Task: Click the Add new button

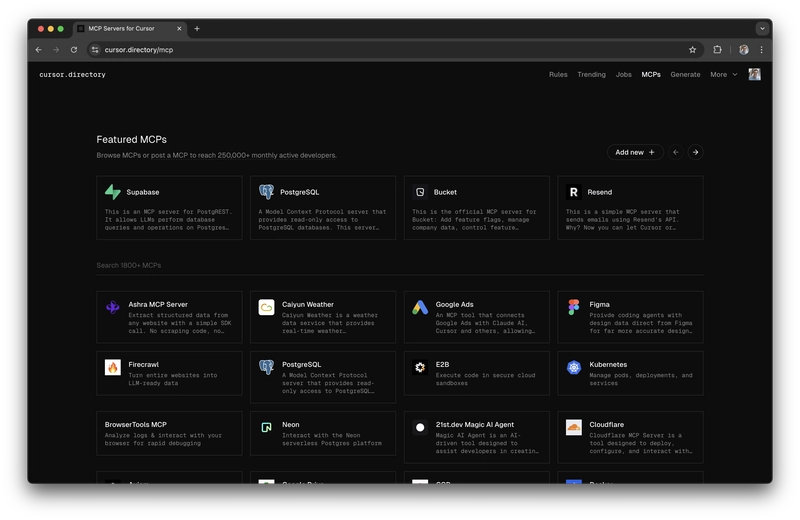Action: pyautogui.click(x=635, y=152)
